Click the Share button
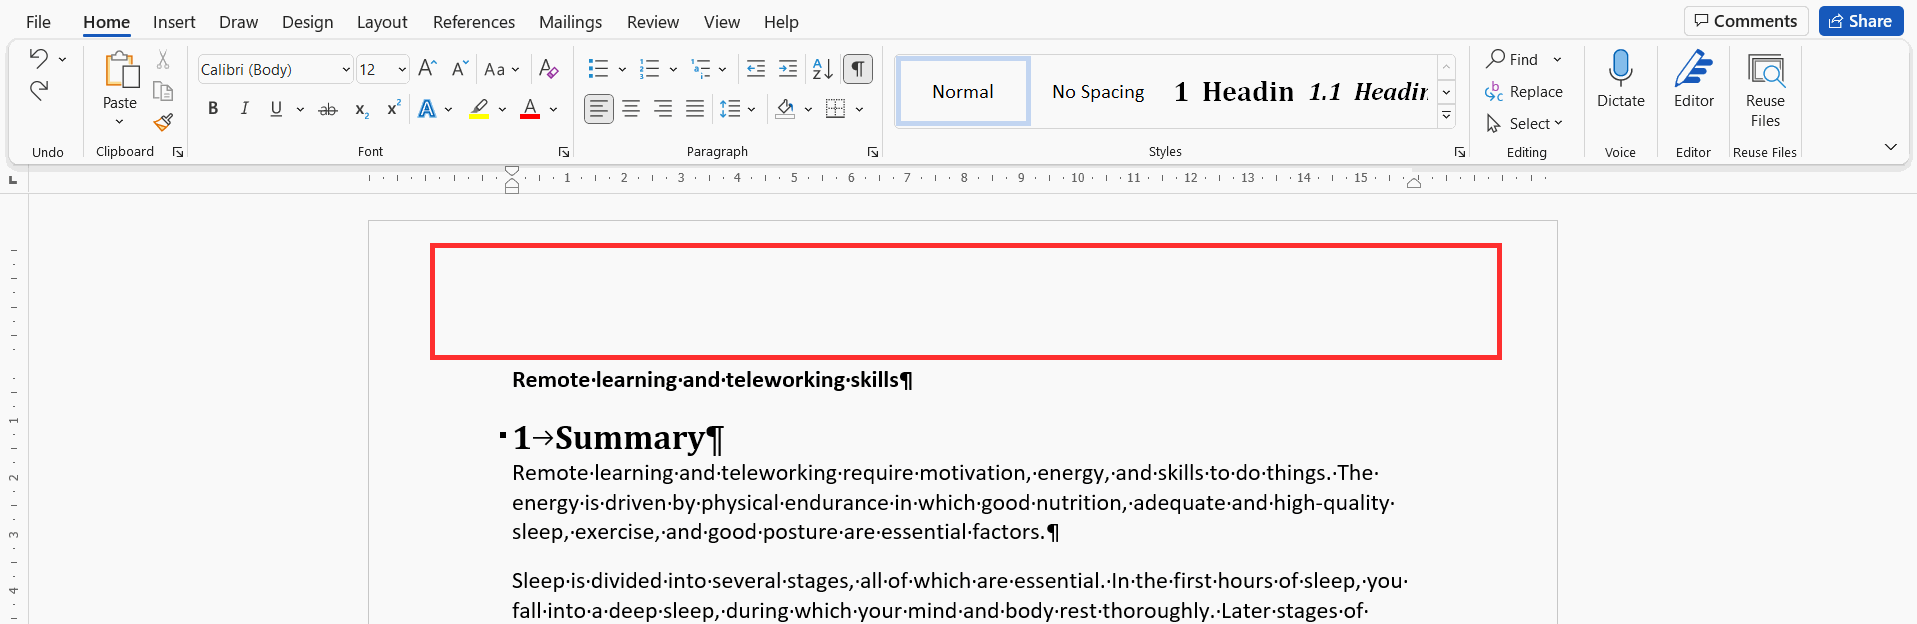Viewport: 1917px width, 624px height. click(x=1860, y=21)
